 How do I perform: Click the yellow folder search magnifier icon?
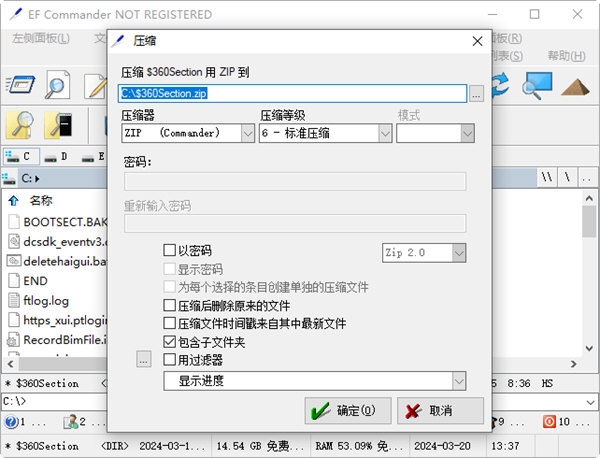pyautogui.click(x=20, y=125)
